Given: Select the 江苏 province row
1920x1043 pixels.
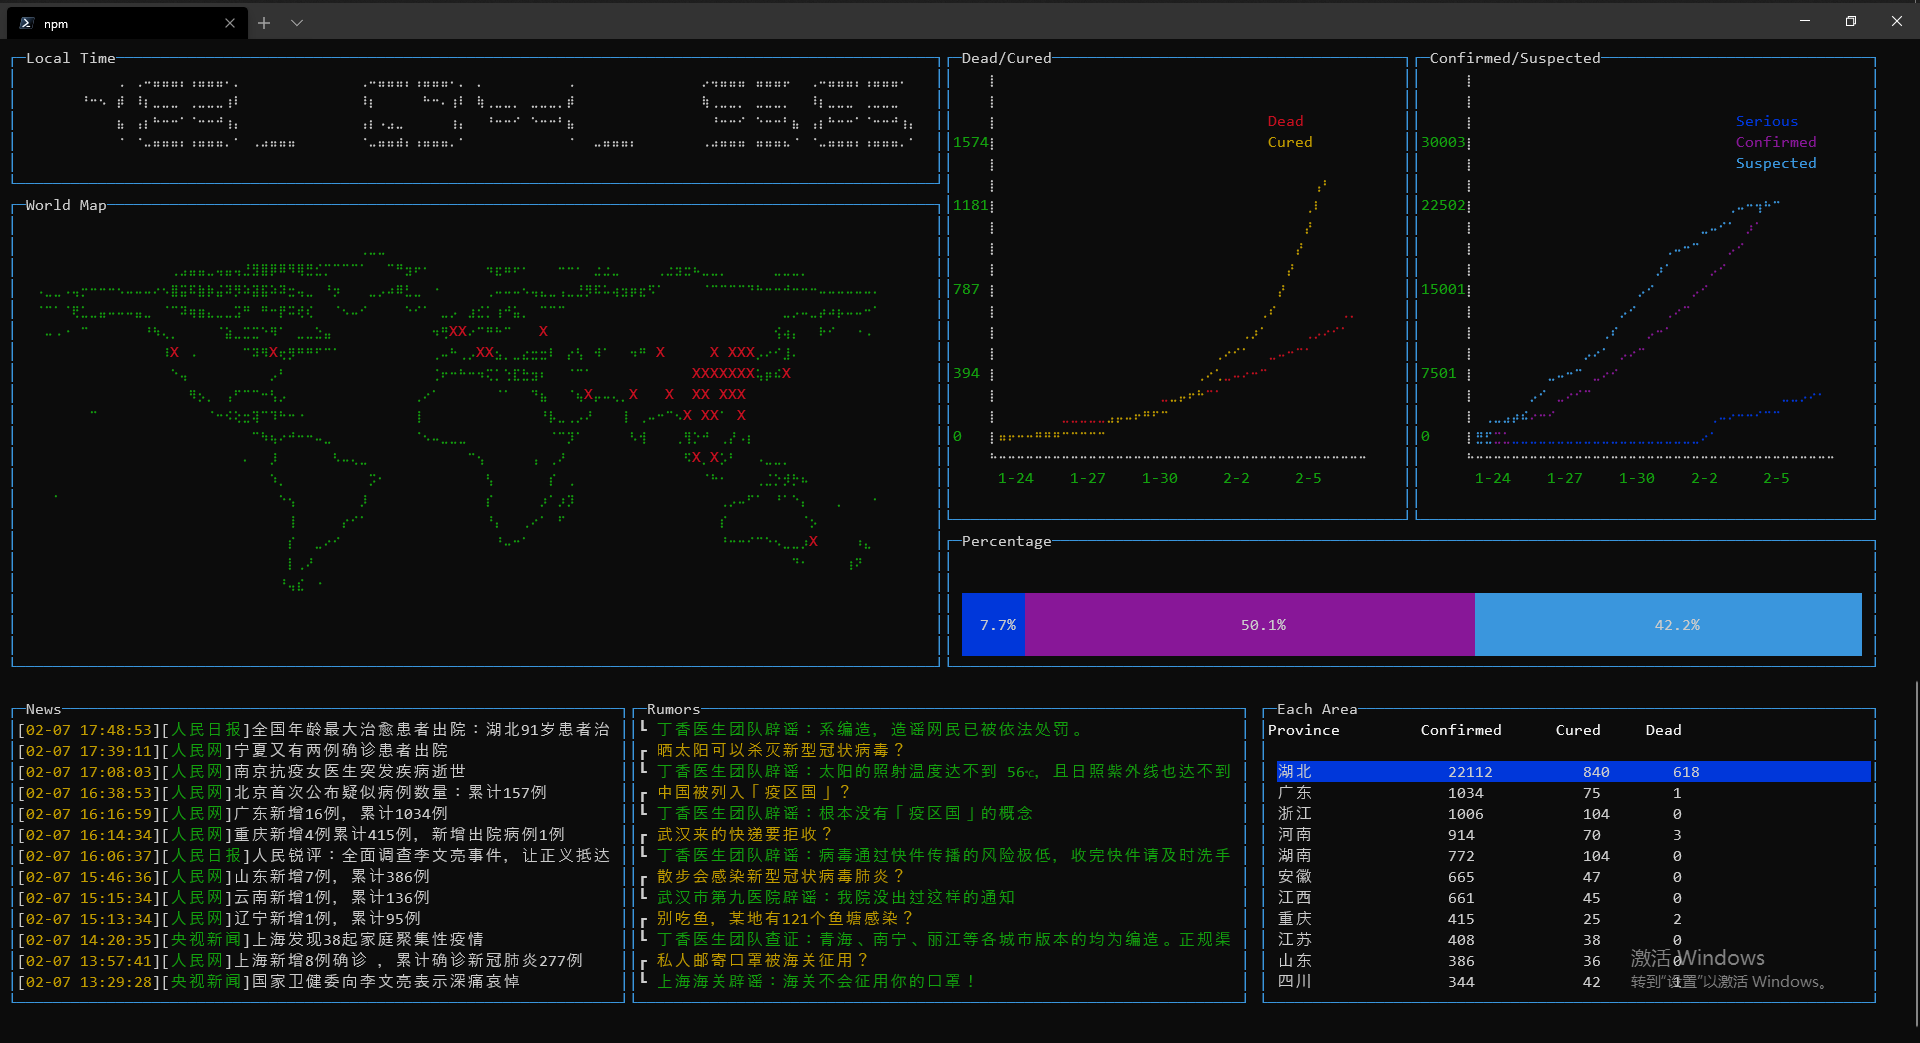Looking at the screenshot, I should pos(1573,940).
